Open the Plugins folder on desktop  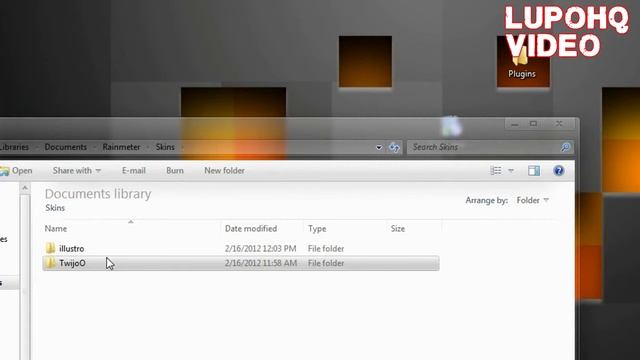coord(521,63)
